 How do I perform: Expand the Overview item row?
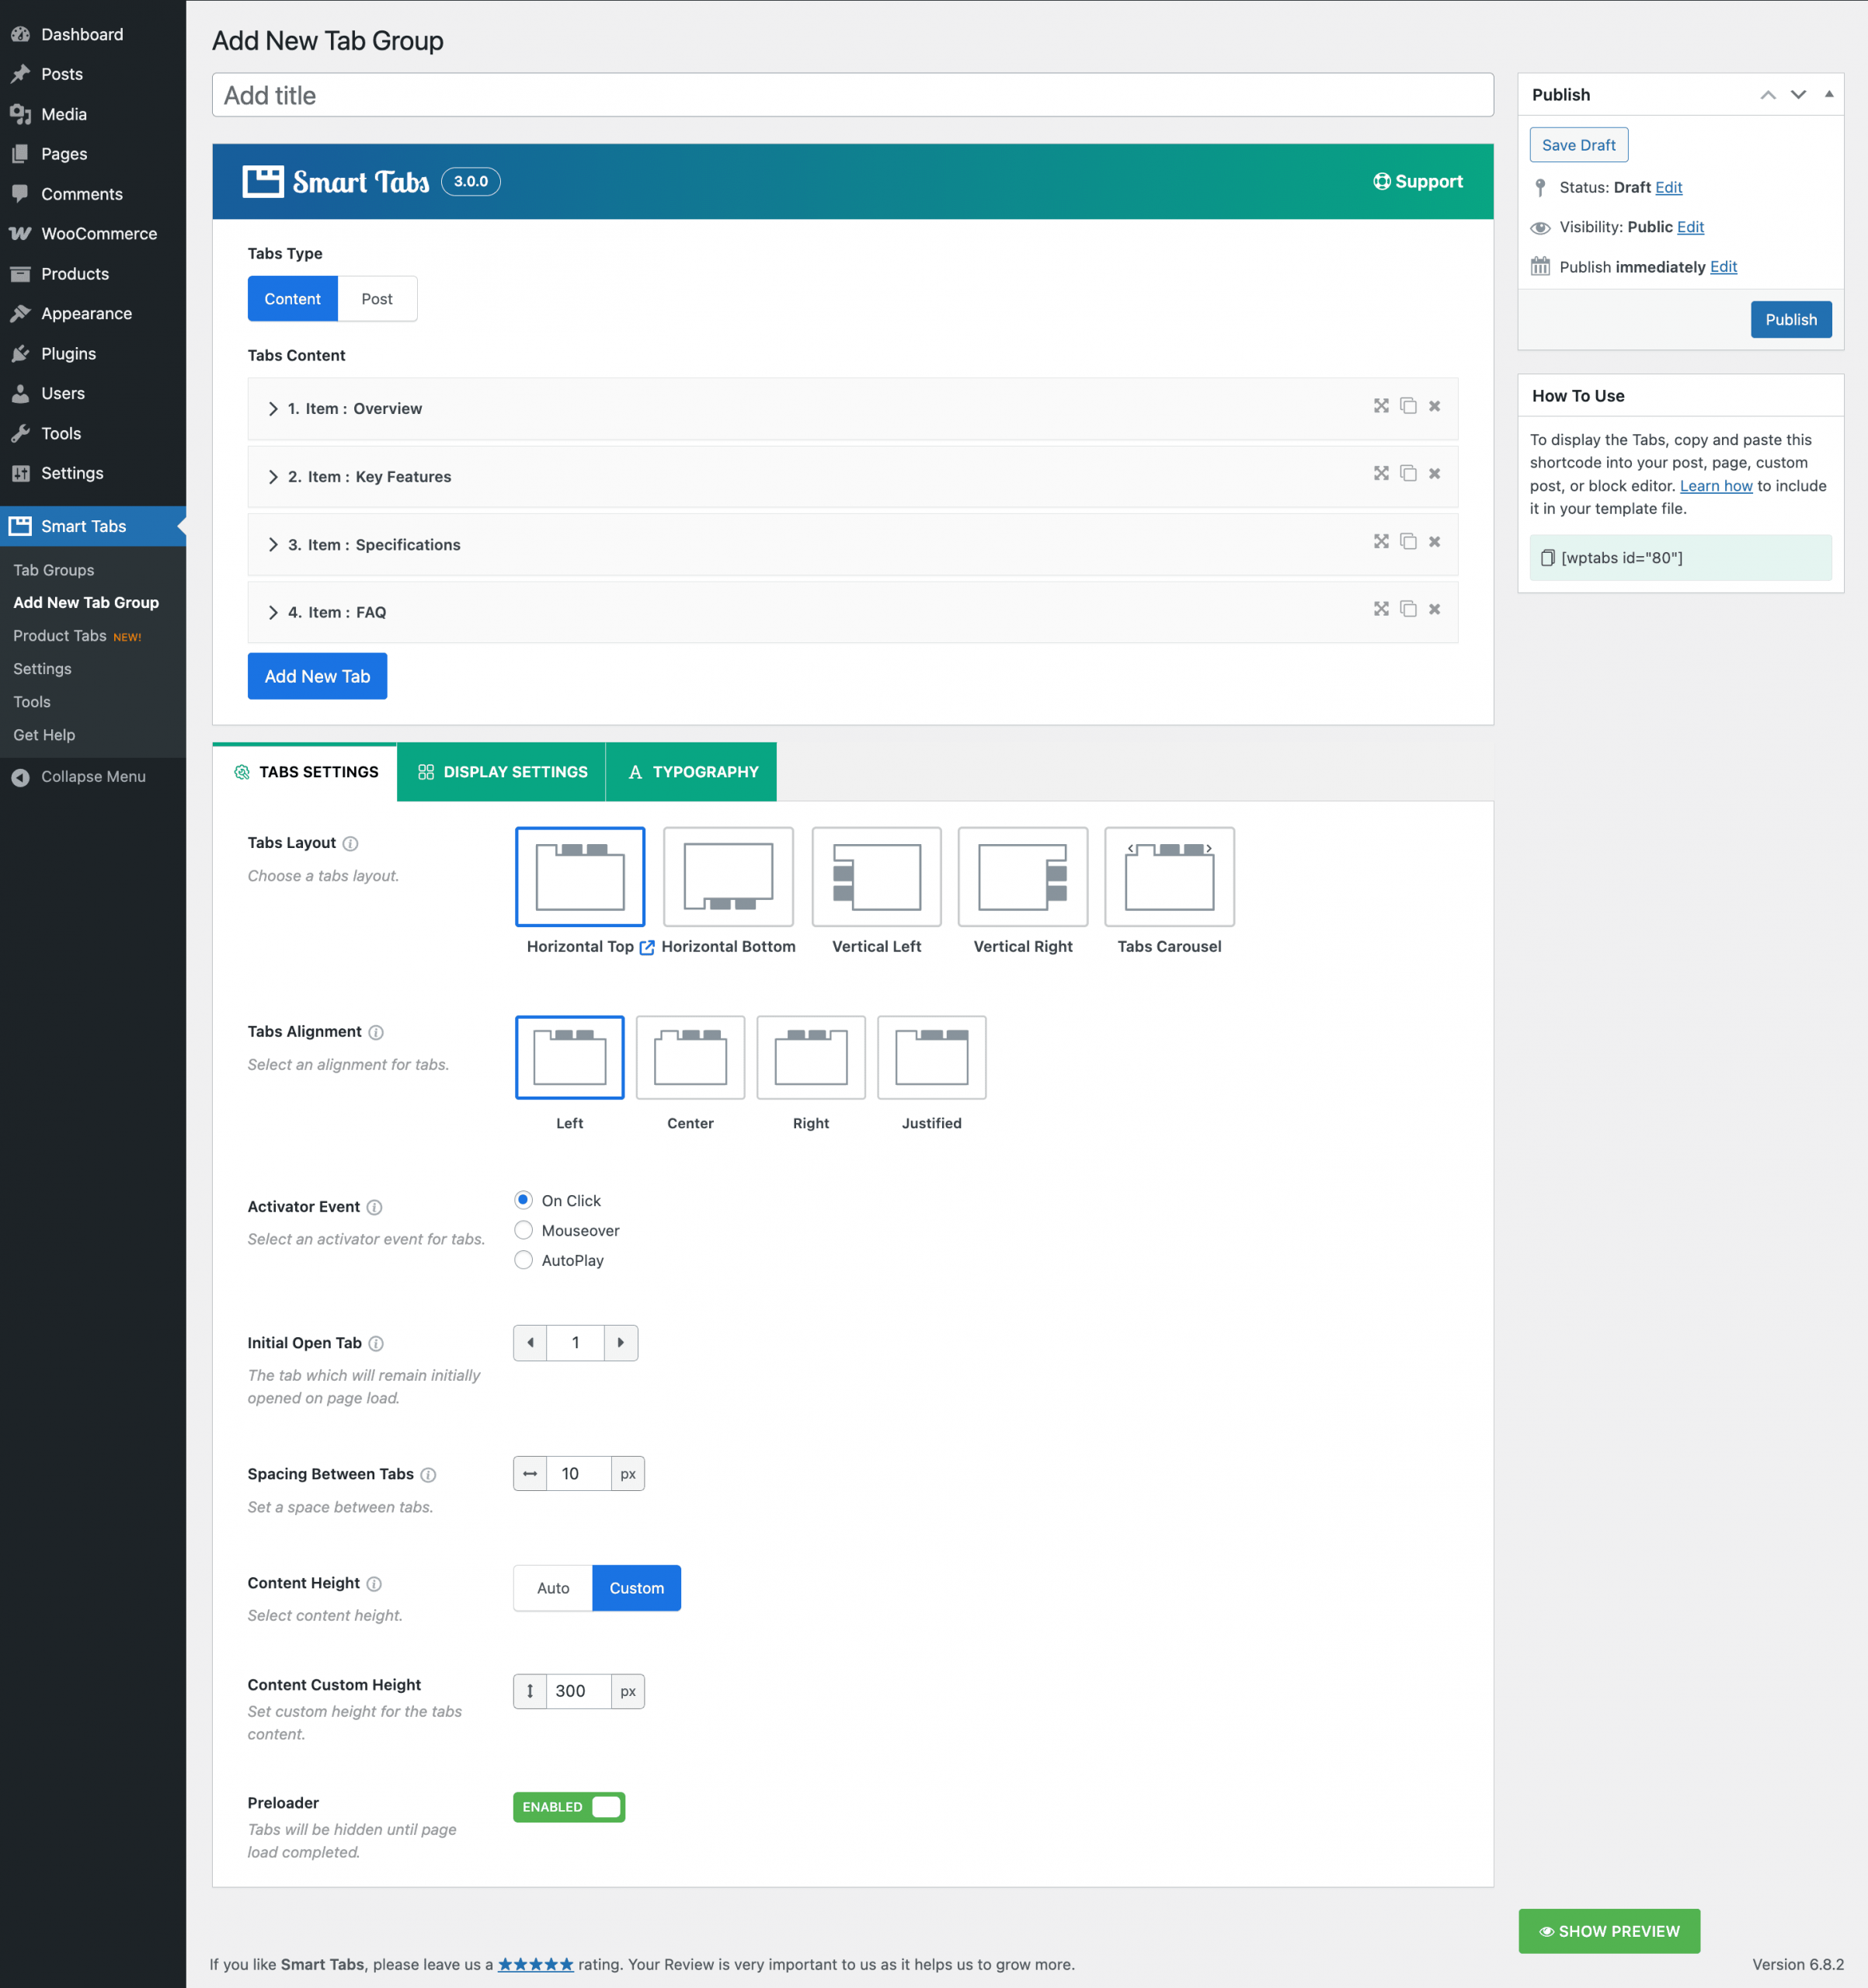pos(852,408)
